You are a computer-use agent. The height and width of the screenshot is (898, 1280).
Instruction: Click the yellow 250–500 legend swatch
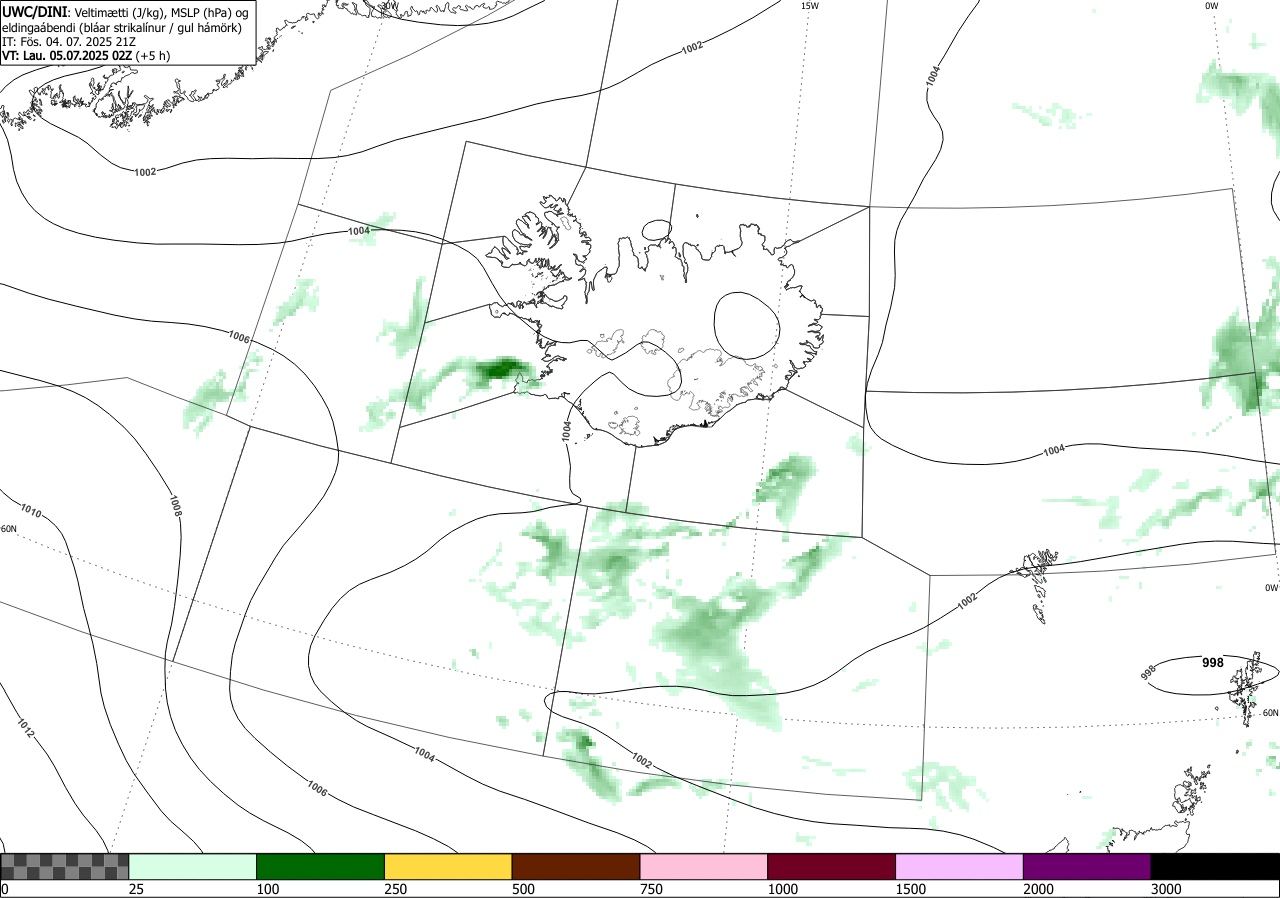(448, 866)
